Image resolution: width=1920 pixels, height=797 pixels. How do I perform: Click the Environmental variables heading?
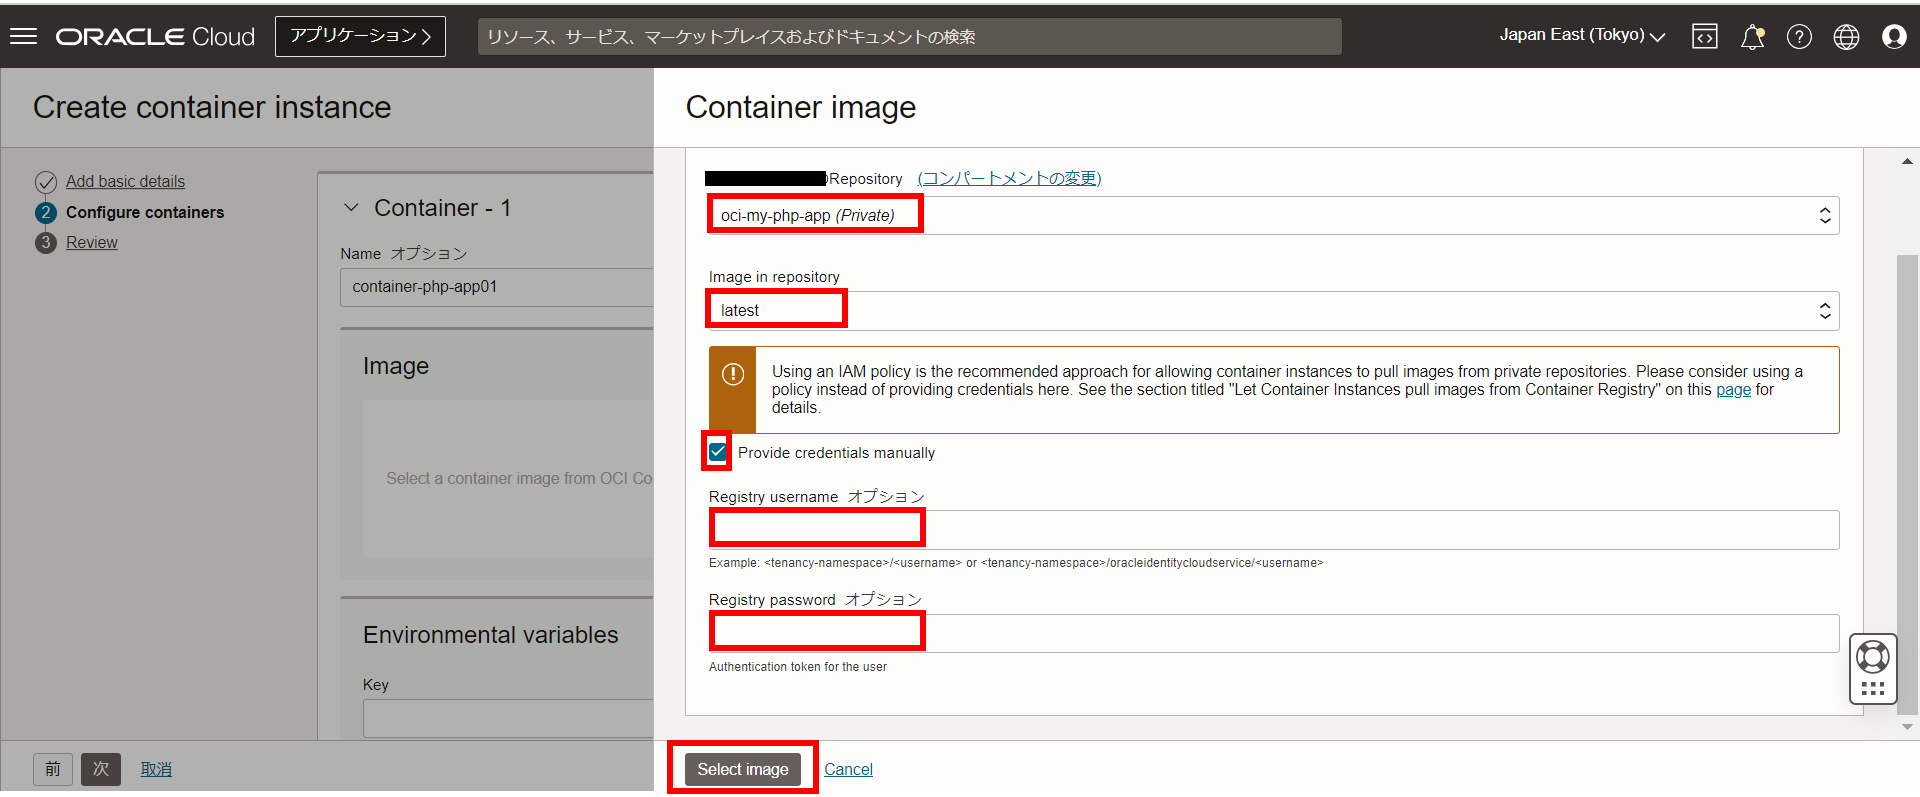tap(490, 635)
